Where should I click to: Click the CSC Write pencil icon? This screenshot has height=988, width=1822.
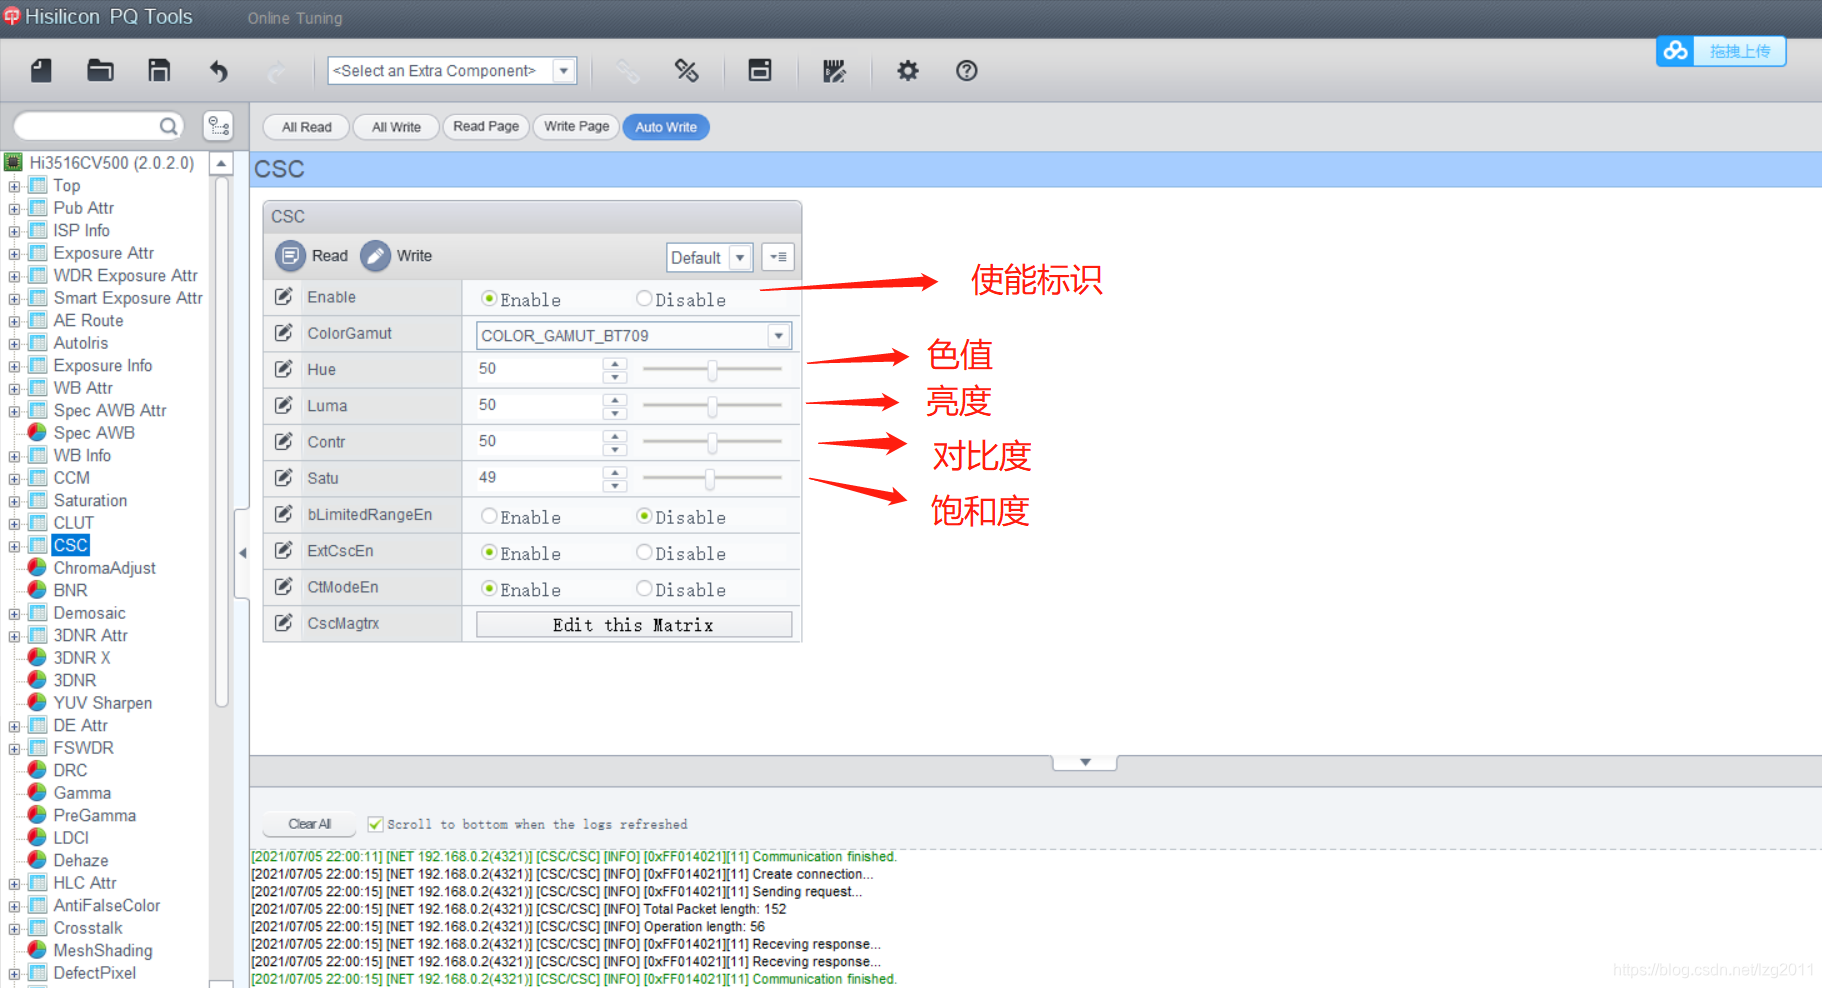coord(375,256)
